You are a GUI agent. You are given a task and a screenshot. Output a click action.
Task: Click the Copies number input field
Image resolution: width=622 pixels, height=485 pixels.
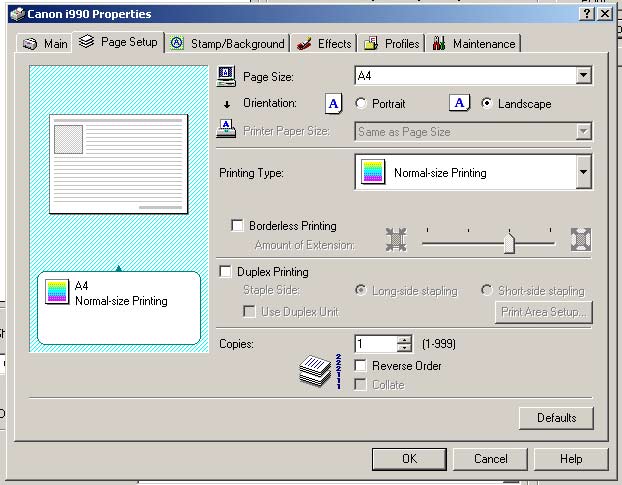point(376,344)
